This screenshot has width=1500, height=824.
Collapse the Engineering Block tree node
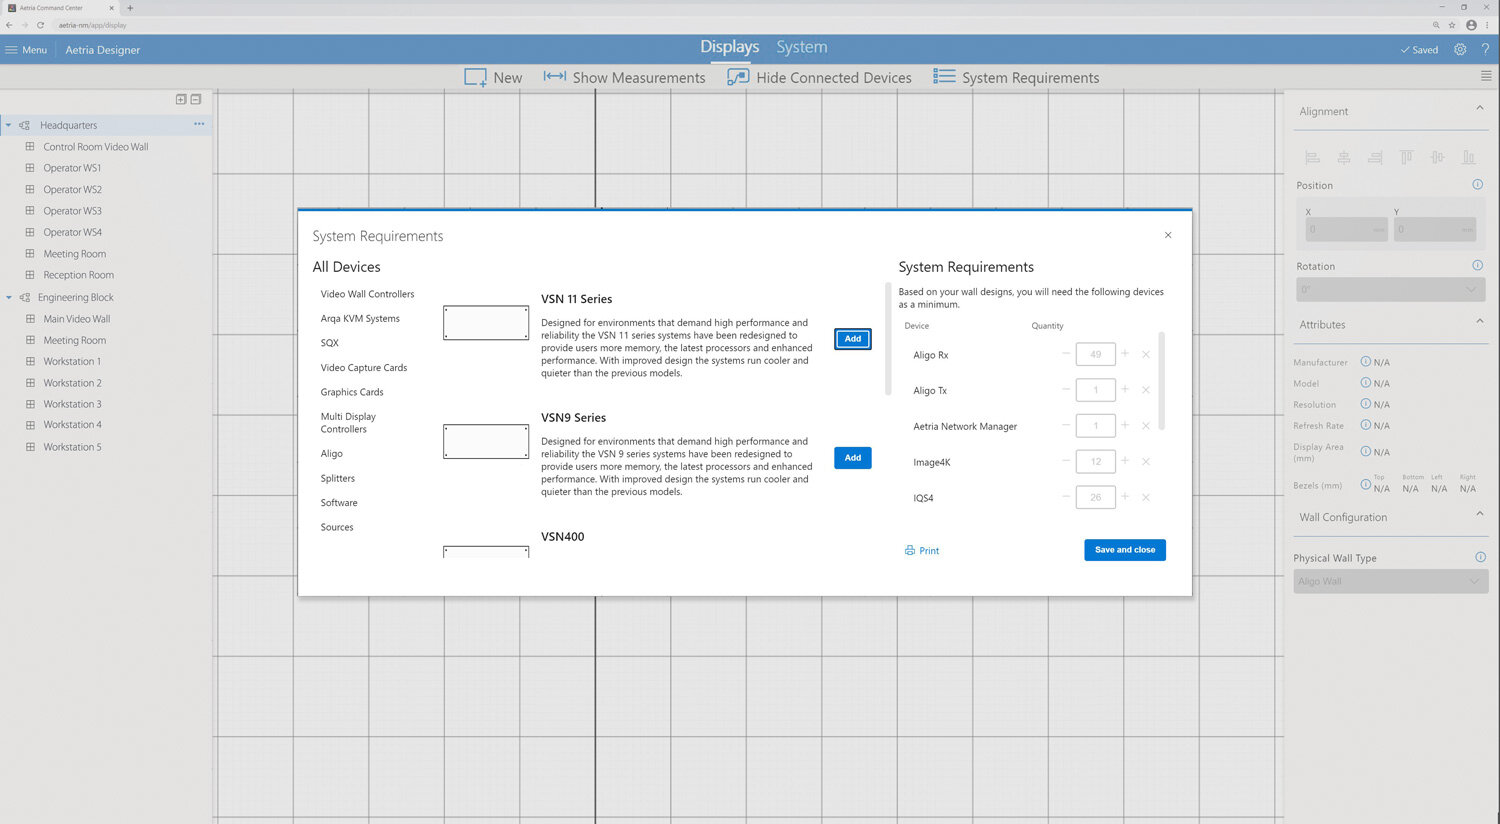click(x=9, y=297)
